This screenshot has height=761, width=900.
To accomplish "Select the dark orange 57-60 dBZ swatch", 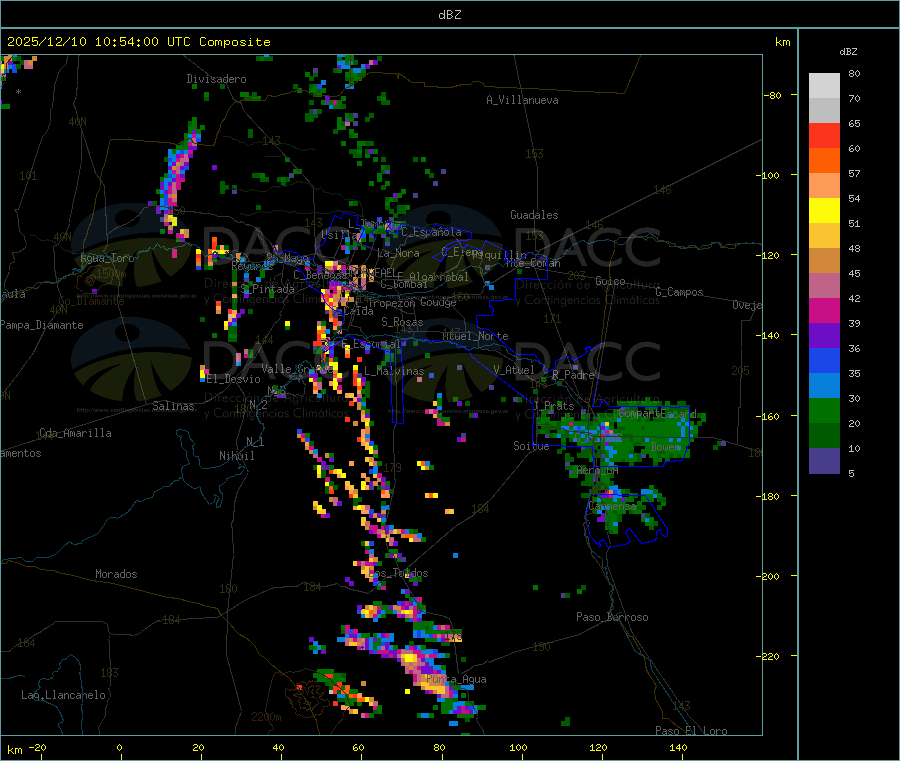I will 824,161.
